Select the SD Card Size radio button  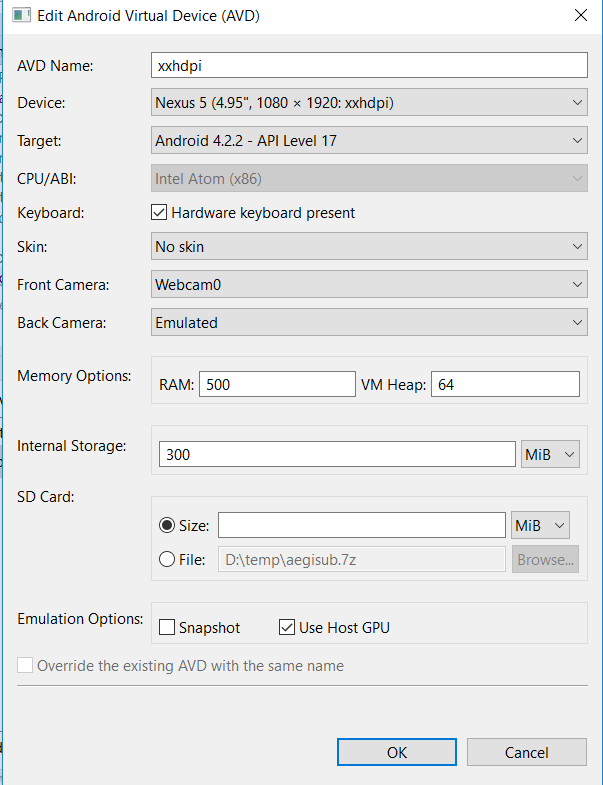pyautogui.click(x=167, y=525)
